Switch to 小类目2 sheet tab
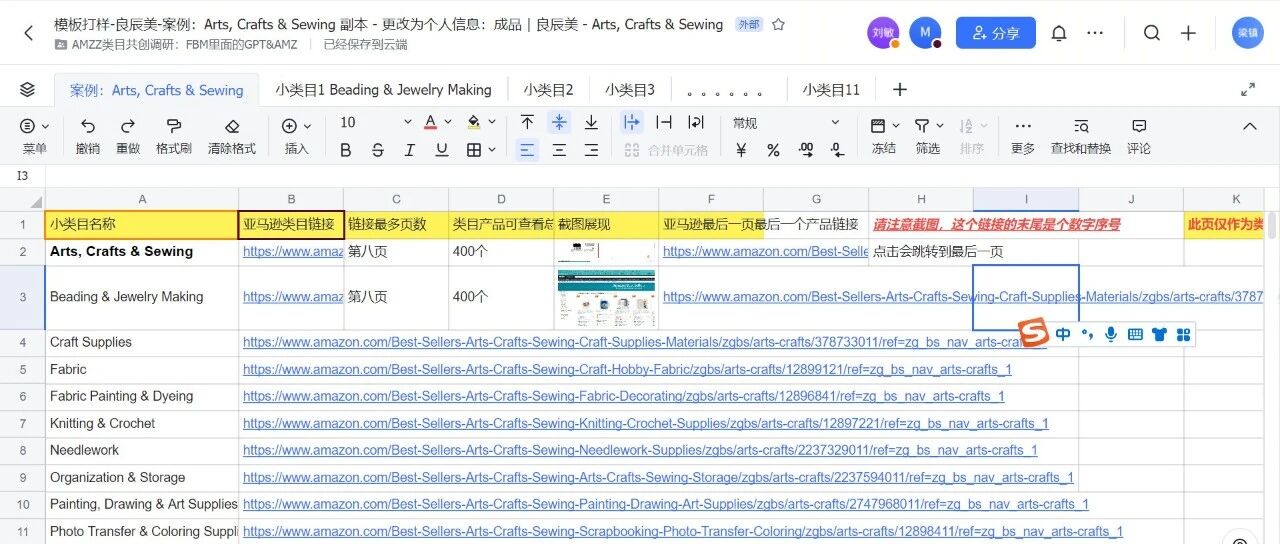1280x544 pixels. point(548,90)
